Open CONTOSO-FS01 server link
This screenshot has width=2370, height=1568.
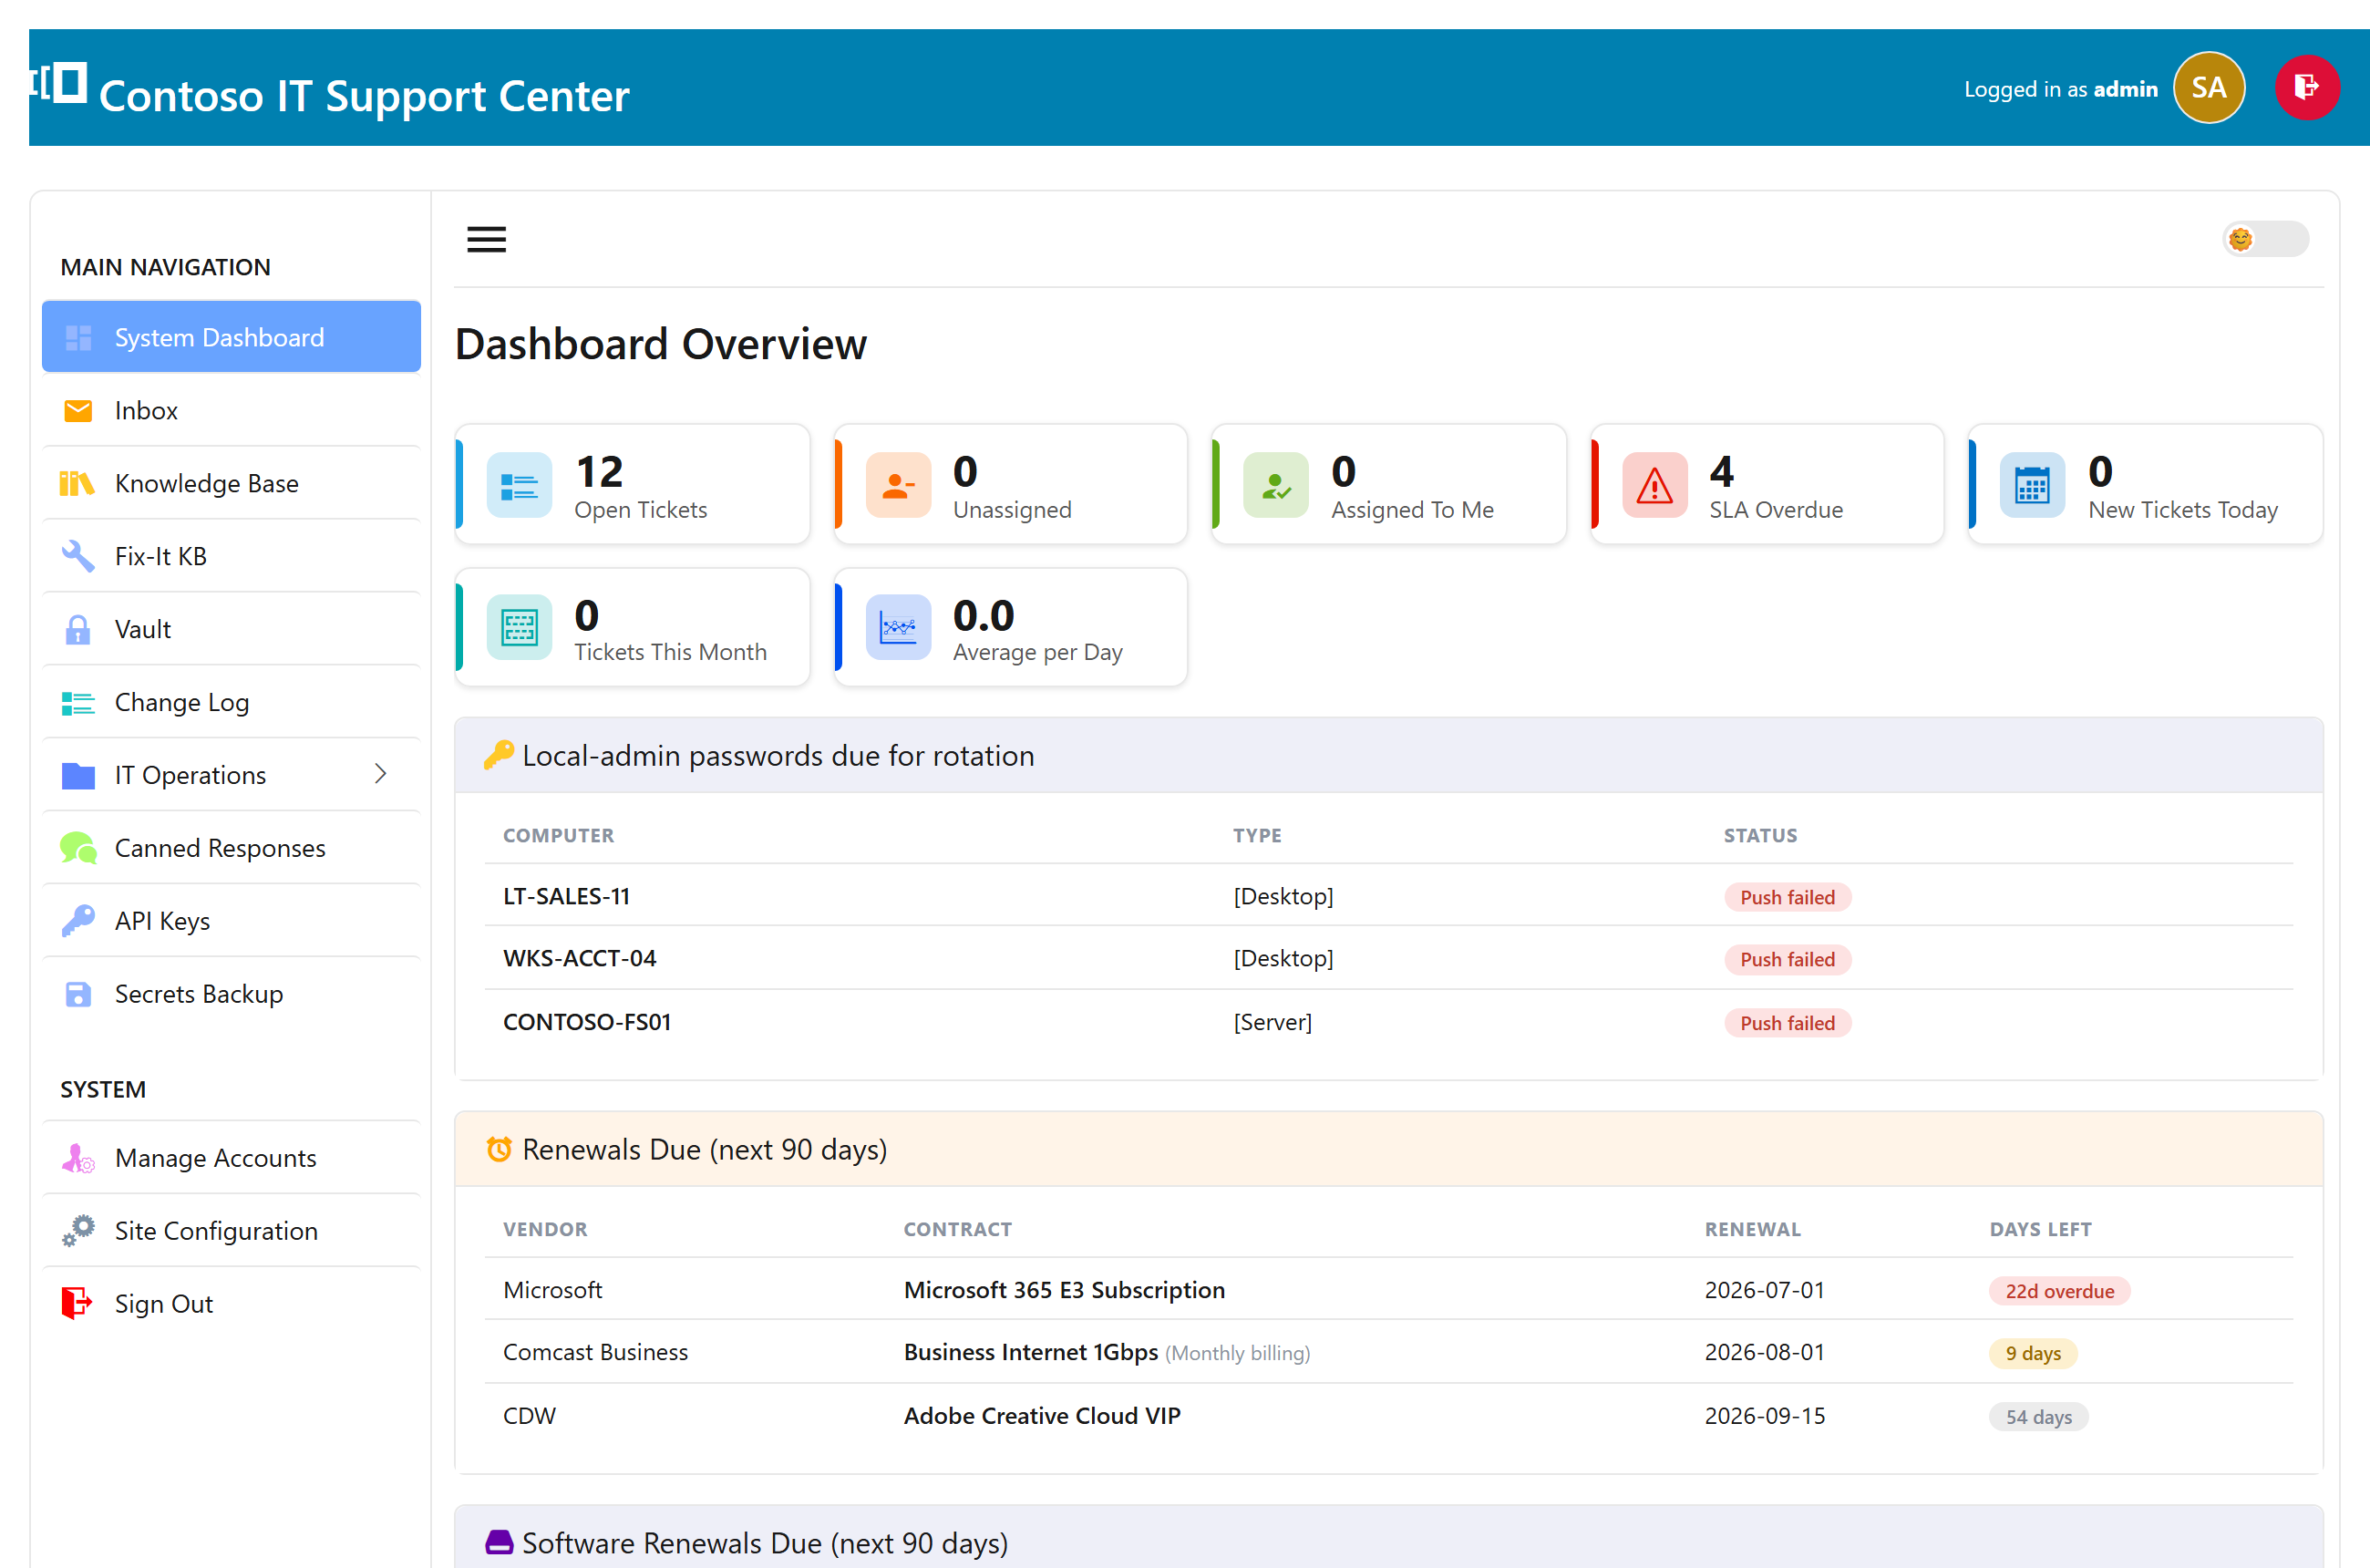(587, 1023)
